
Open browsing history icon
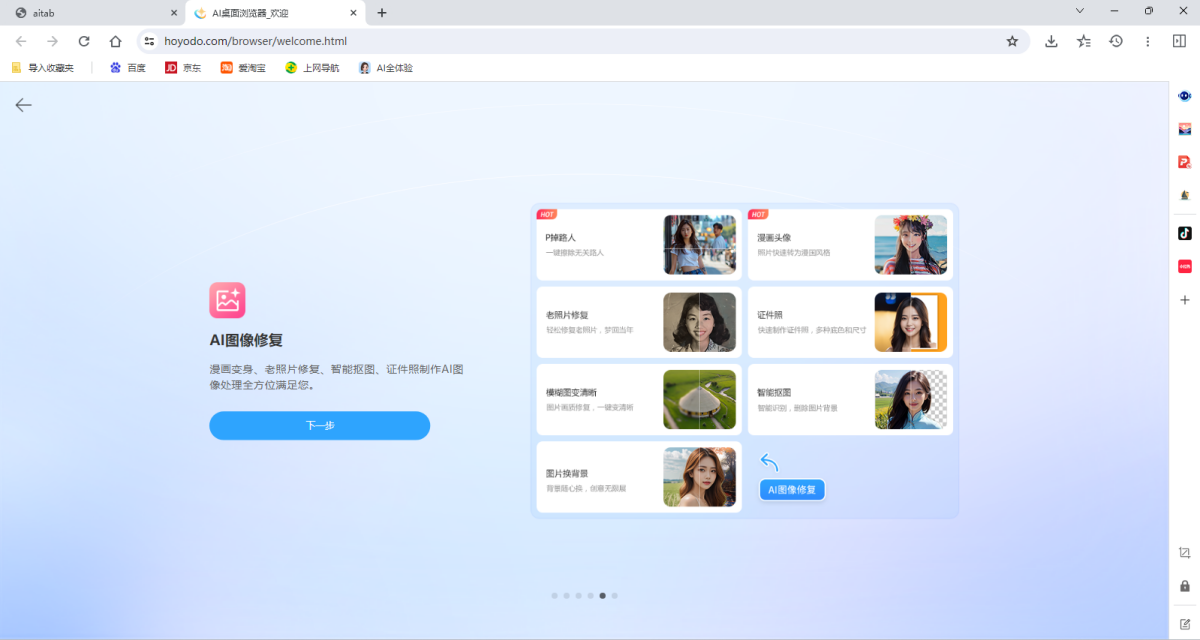(1116, 41)
